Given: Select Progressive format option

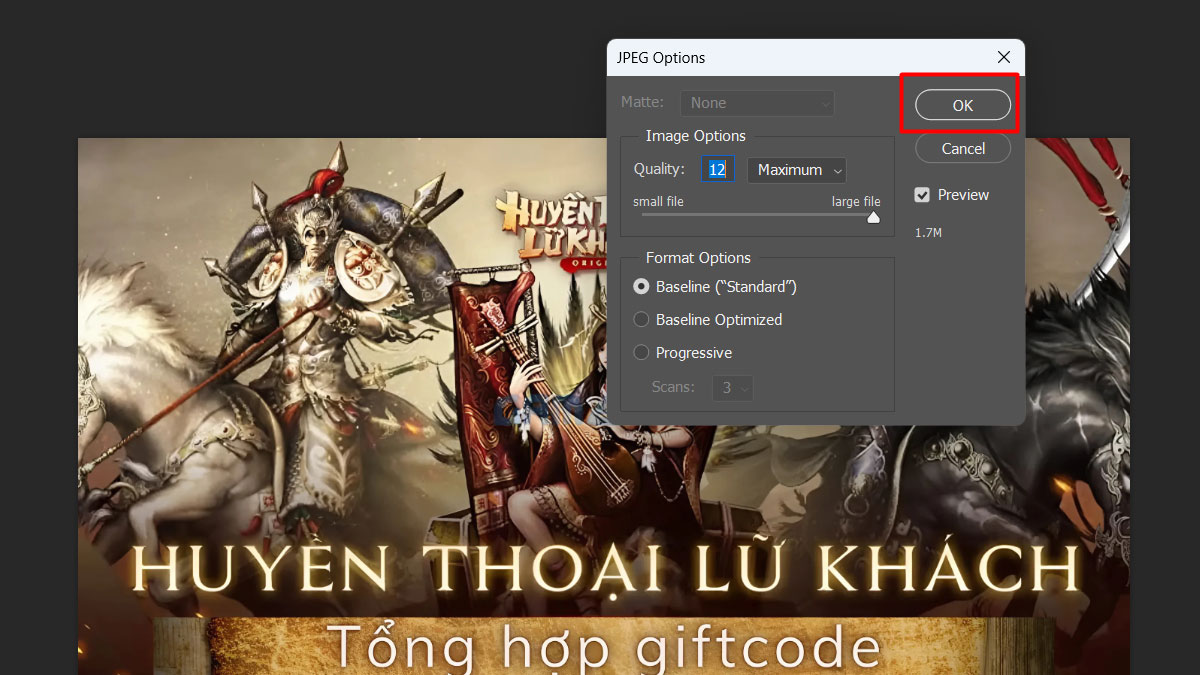Looking at the screenshot, I should (x=642, y=353).
